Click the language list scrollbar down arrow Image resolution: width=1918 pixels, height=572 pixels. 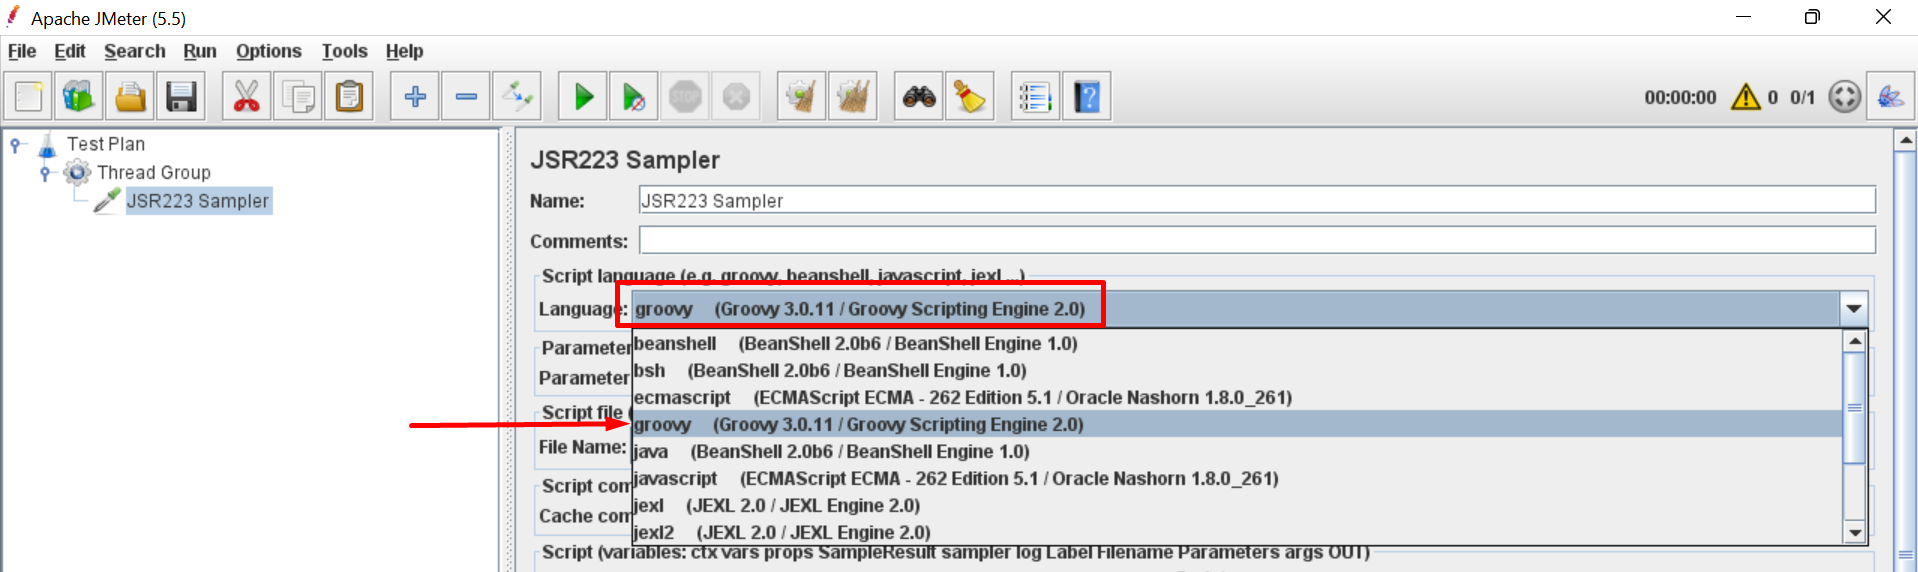[x=1855, y=533]
